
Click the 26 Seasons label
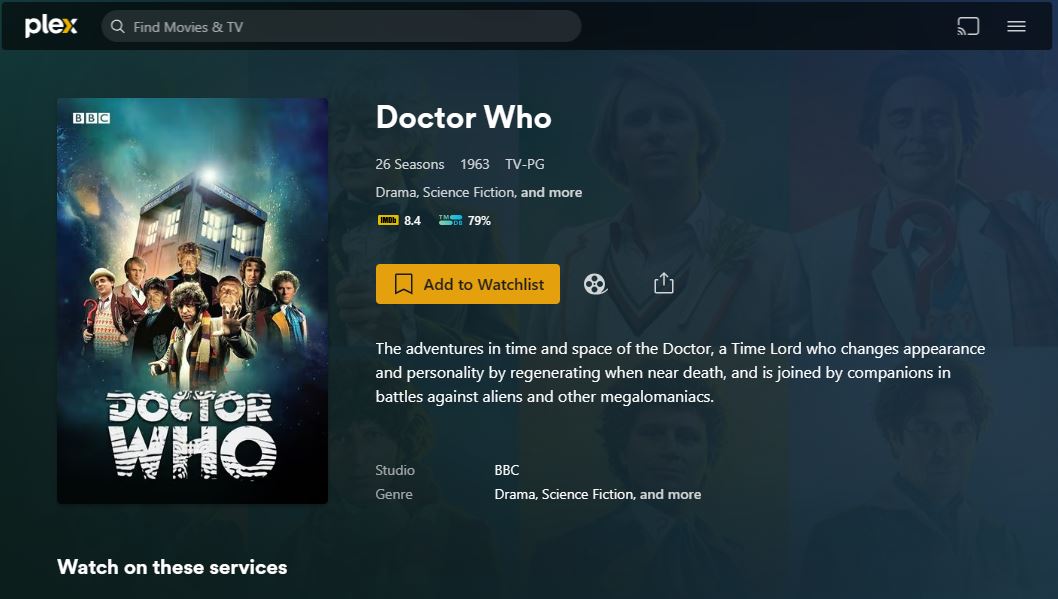point(410,164)
